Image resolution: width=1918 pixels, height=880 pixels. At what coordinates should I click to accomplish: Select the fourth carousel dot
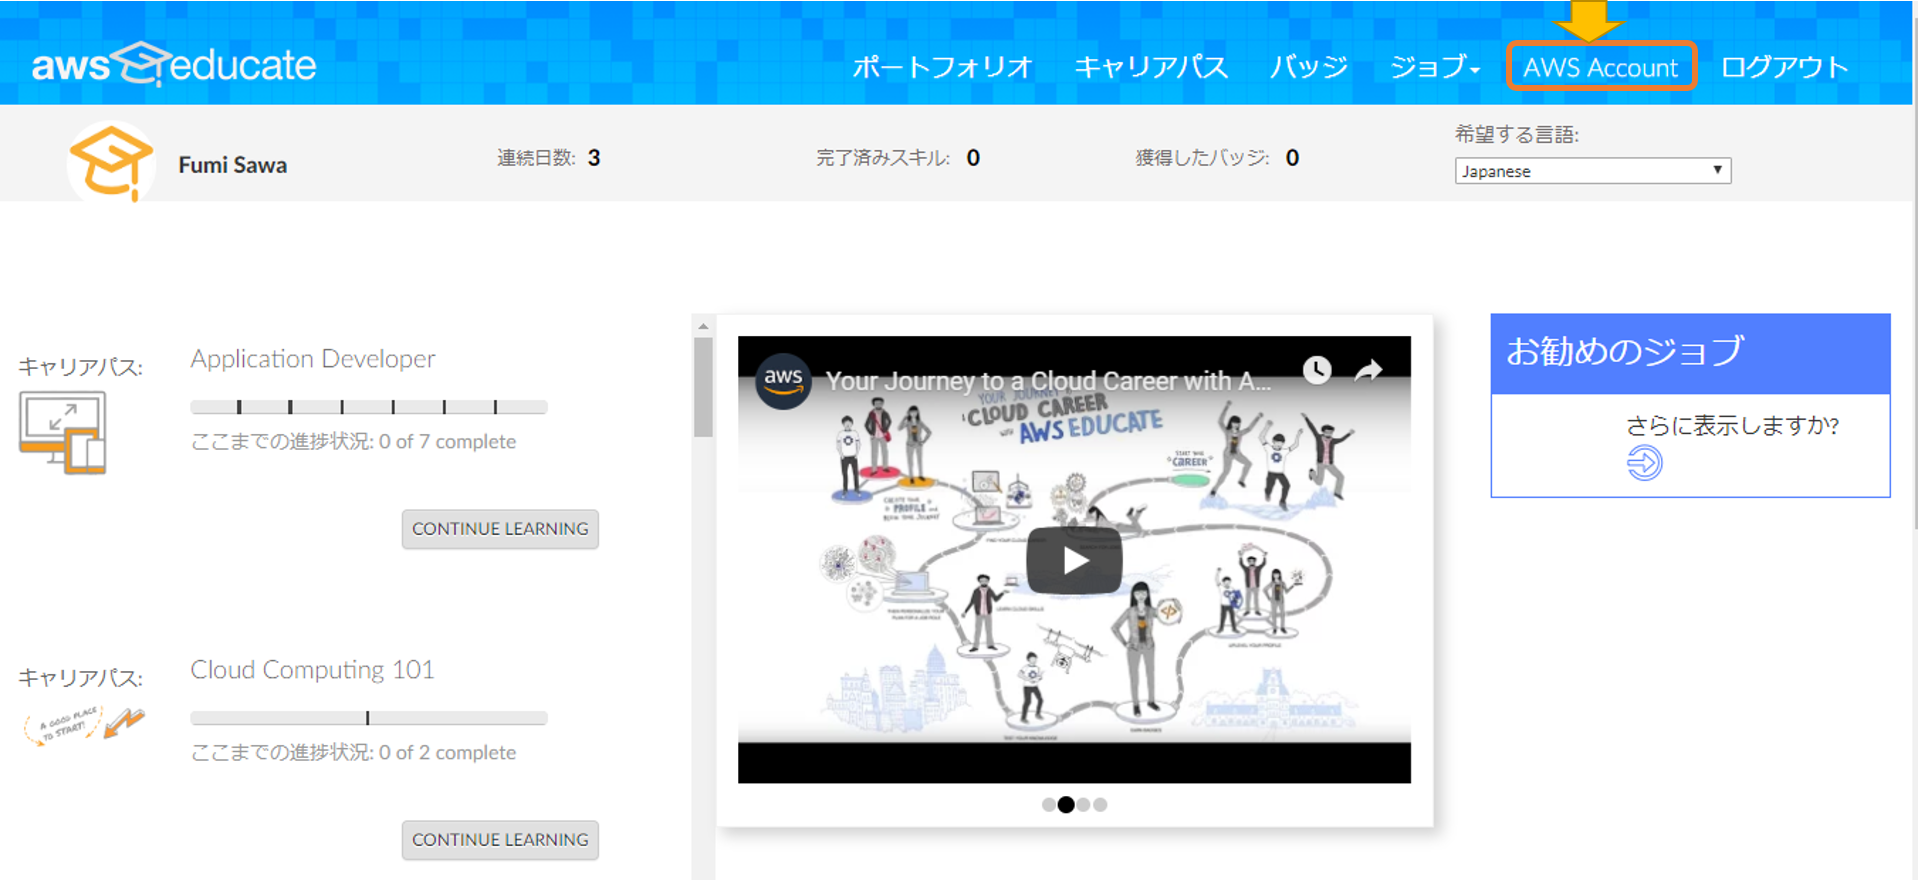coord(1100,805)
